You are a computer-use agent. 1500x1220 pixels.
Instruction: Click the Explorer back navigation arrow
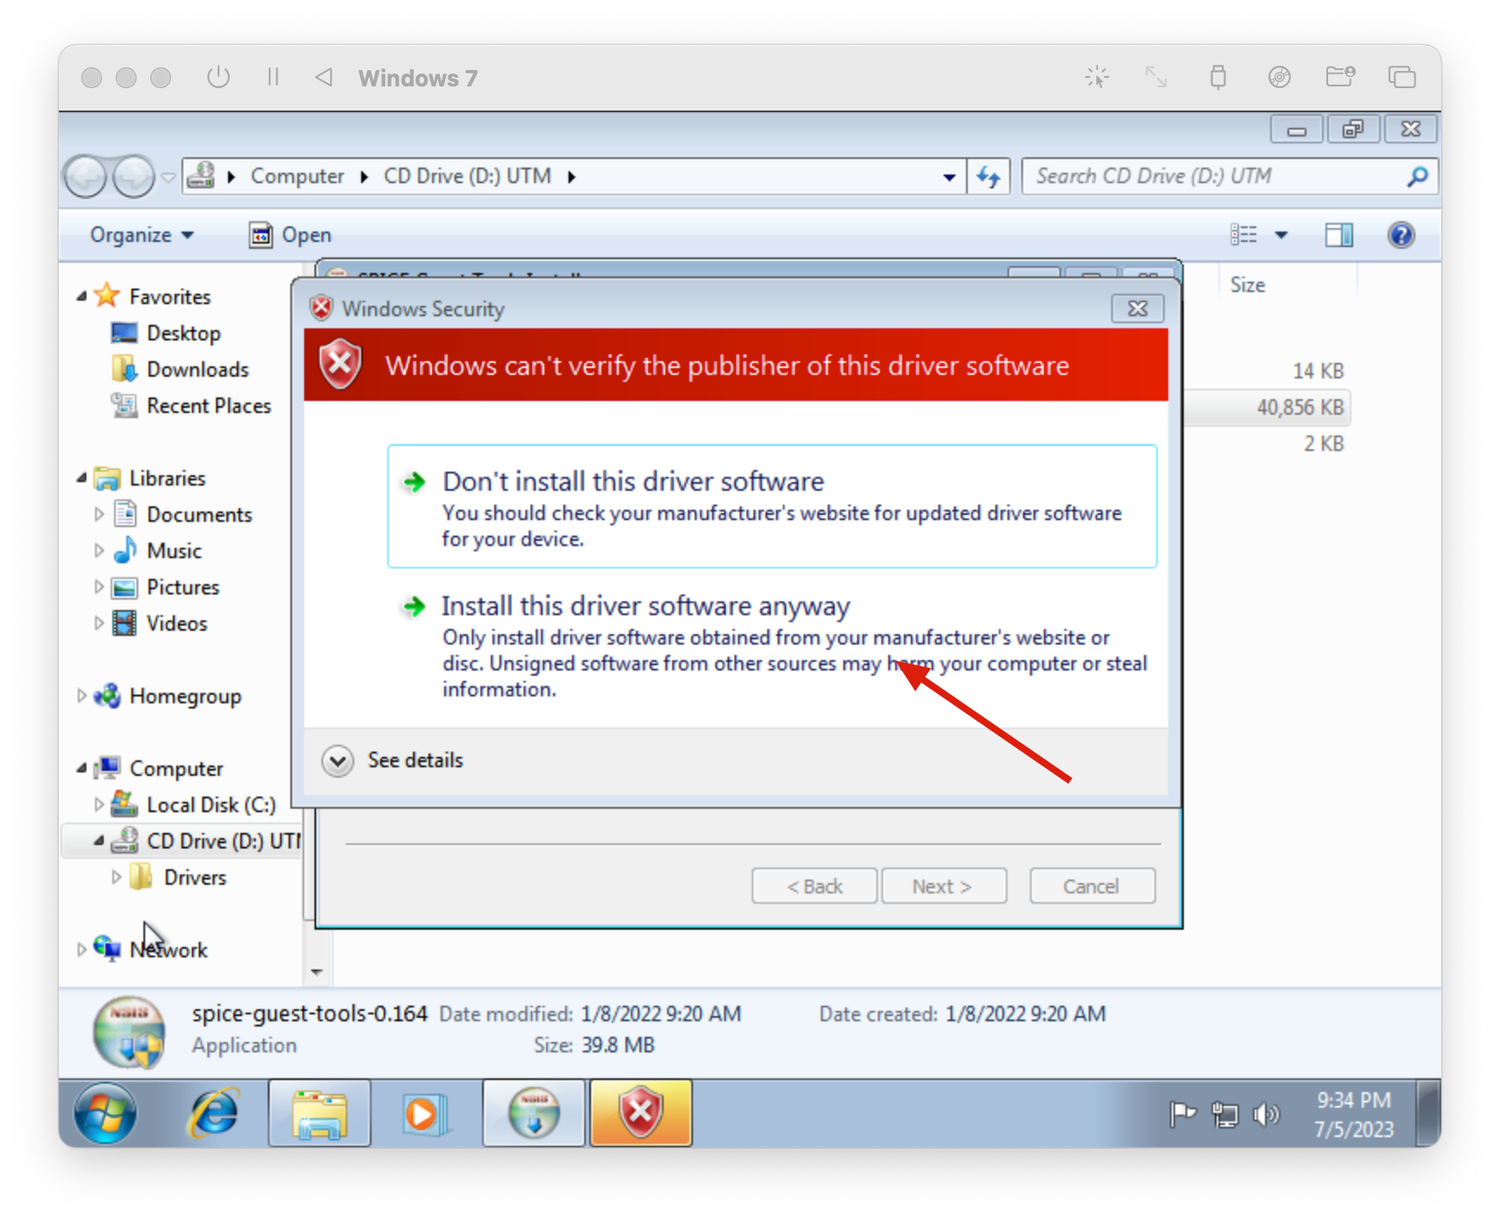[x=87, y=177]
